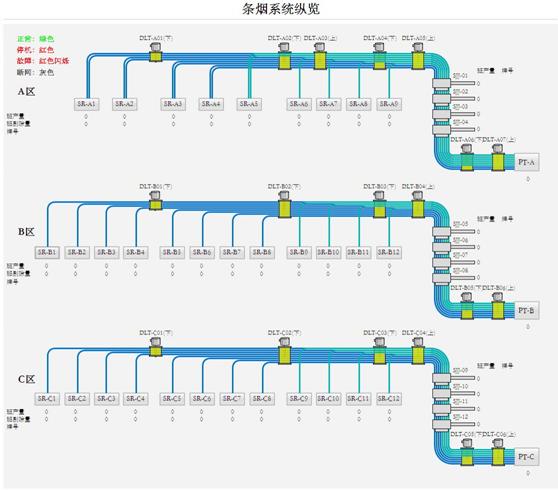
Task: Inspect the DLT-C02(下) lifter in C区
Action: pos(284,351)
